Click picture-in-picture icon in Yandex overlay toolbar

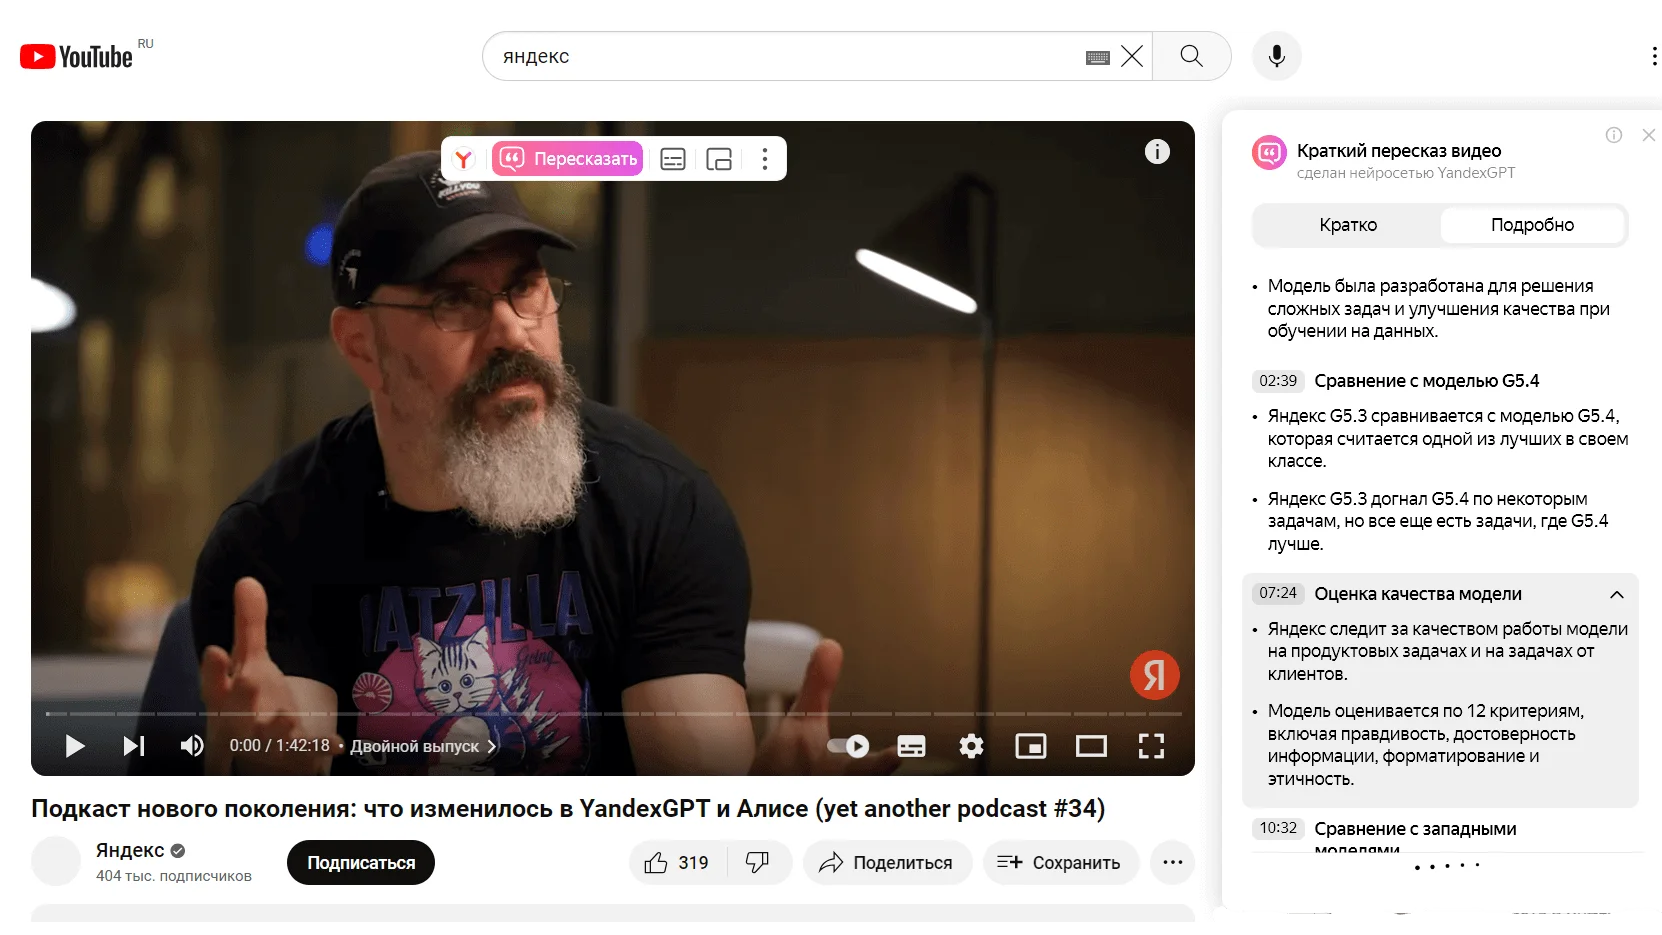(x=719, y=159)
